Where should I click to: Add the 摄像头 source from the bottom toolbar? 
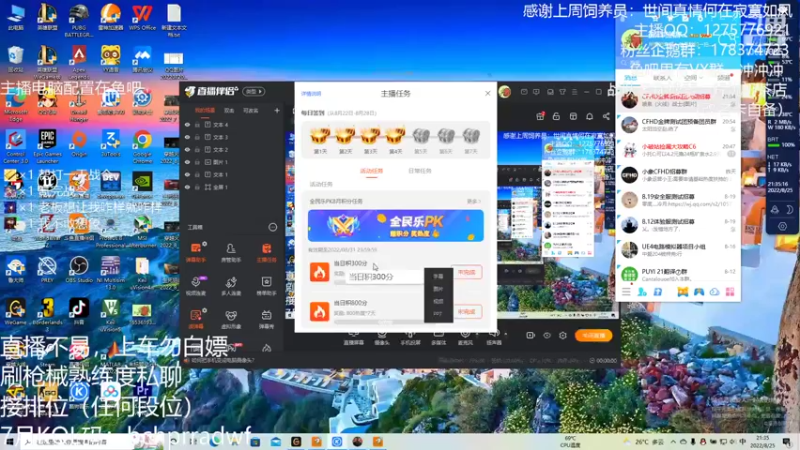coord(382,338)
